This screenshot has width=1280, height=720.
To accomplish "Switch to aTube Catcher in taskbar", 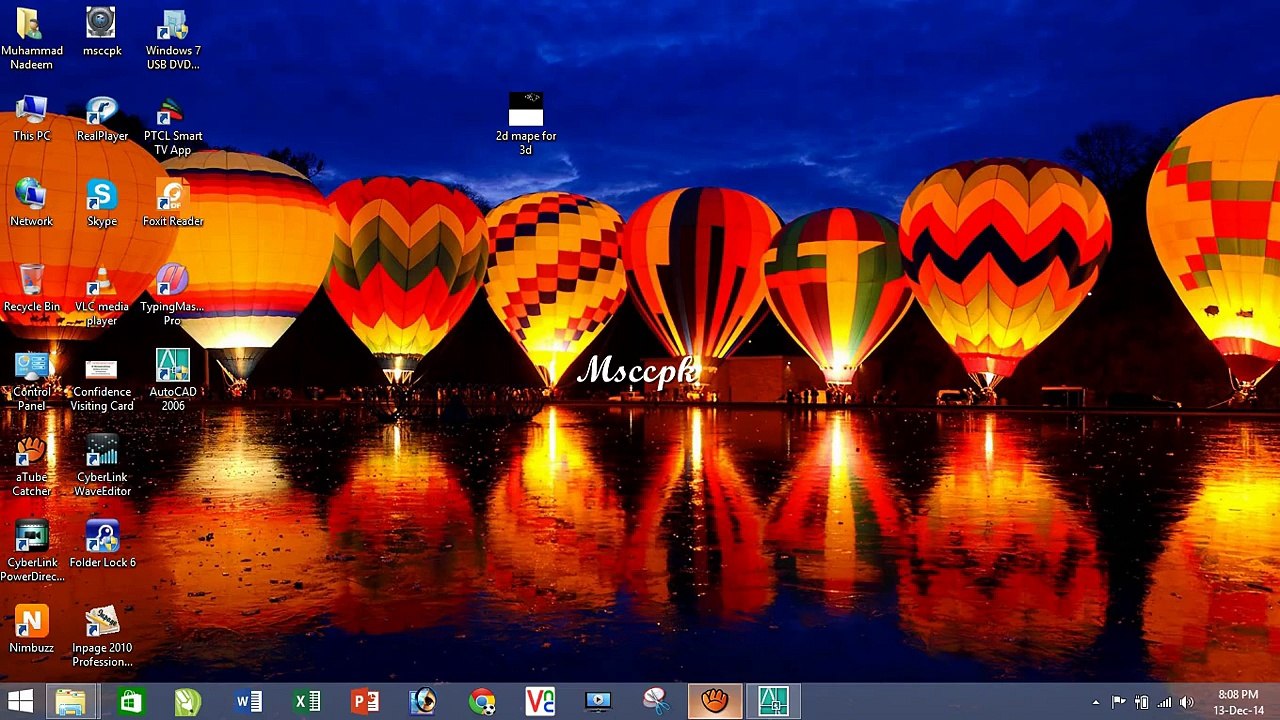I will 714,701.
